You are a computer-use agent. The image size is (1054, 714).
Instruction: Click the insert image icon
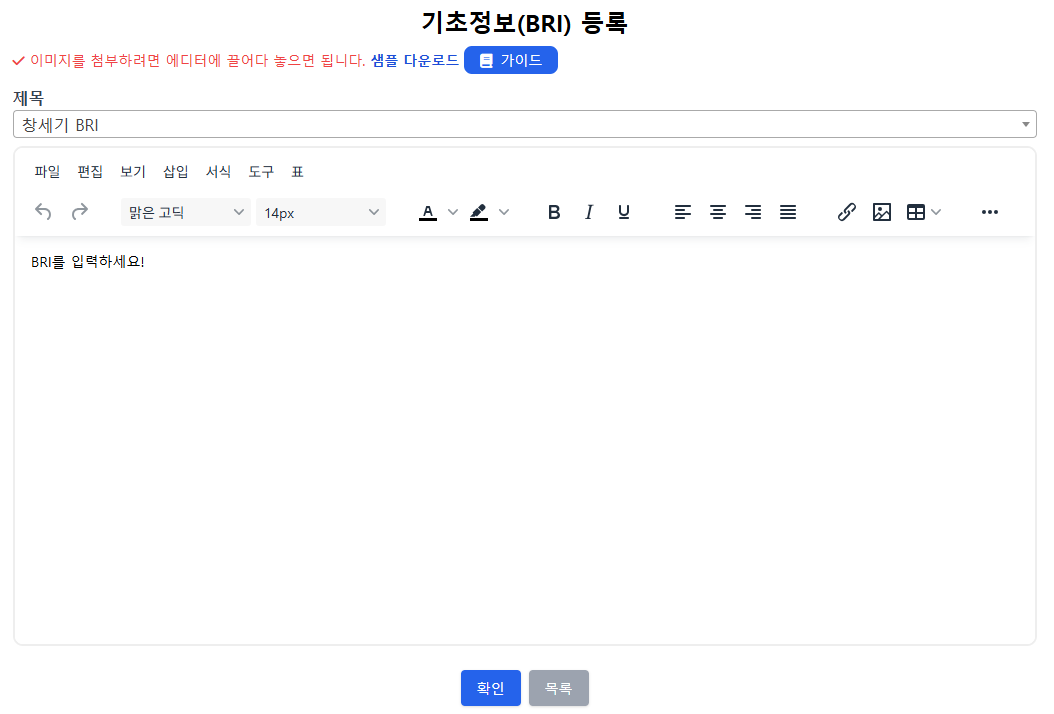(882, 212)
